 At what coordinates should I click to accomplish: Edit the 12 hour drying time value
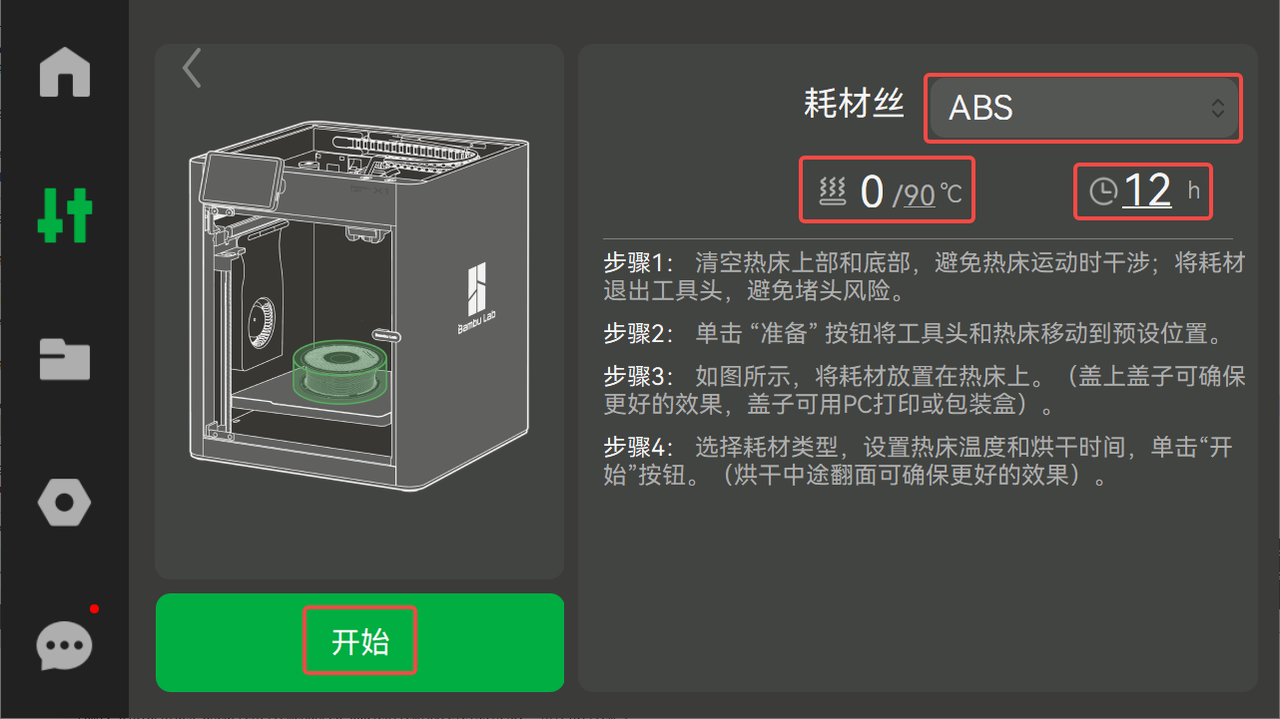(x=1147, y=190)
